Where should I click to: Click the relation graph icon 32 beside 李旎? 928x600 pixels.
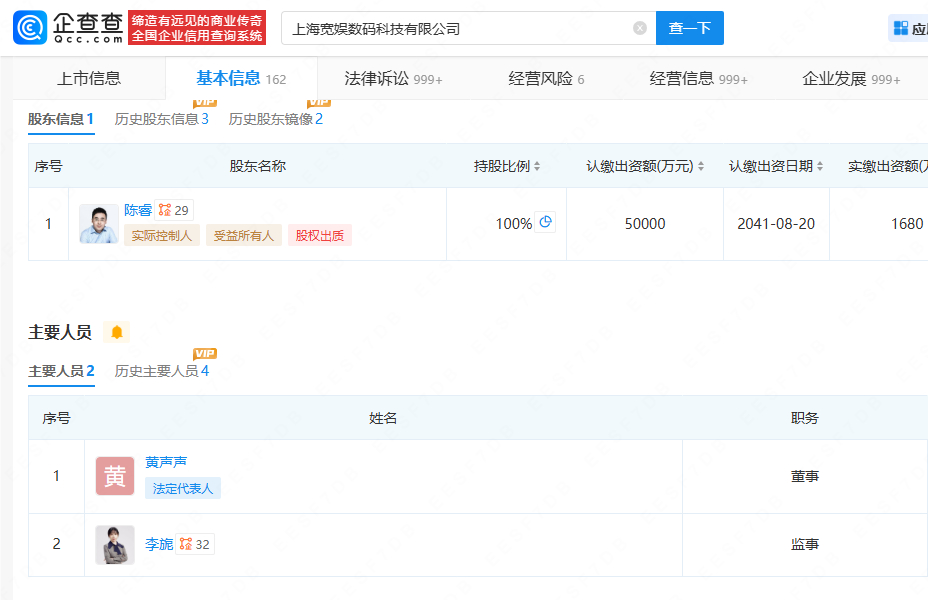pos(195,544)
